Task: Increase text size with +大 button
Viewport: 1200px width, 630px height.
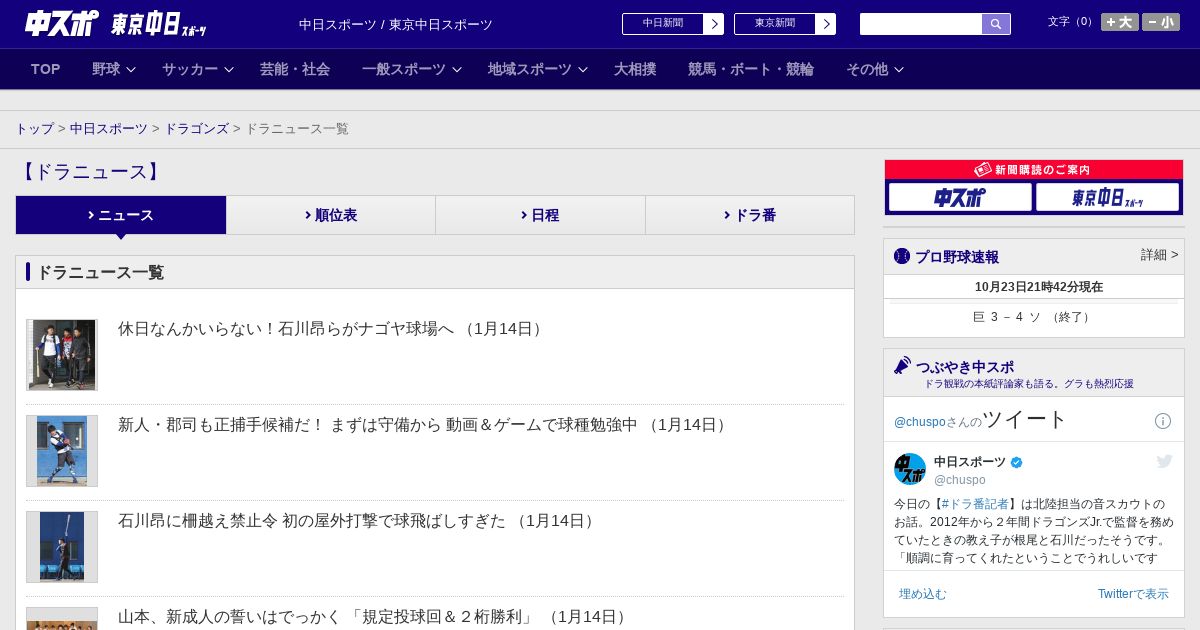Action: (1120, 22)
